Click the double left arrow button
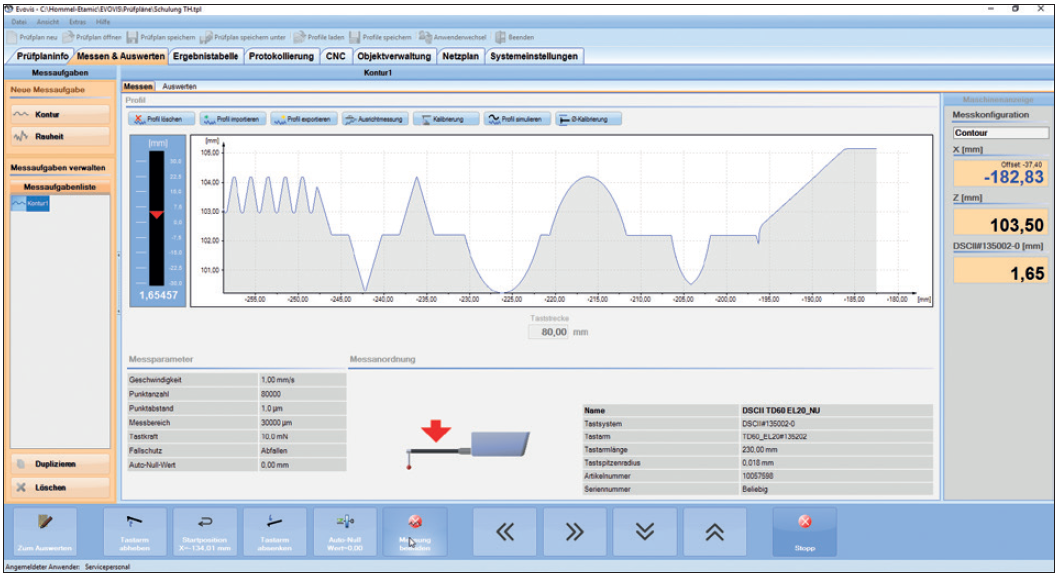This screenshot has height=579, width=1059. [x=505, y=532]
